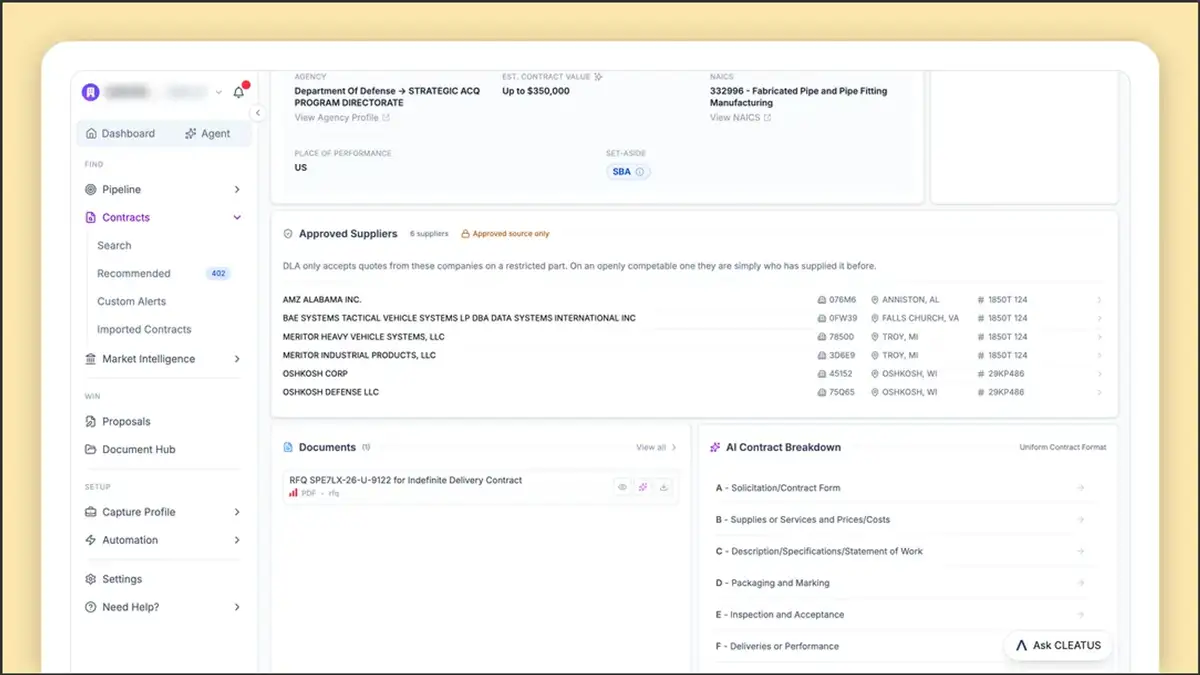The width and height of the screenshot is (1200, 675).
Task: Click the Document Hub folder icon
Action: [x=91, y=449]
